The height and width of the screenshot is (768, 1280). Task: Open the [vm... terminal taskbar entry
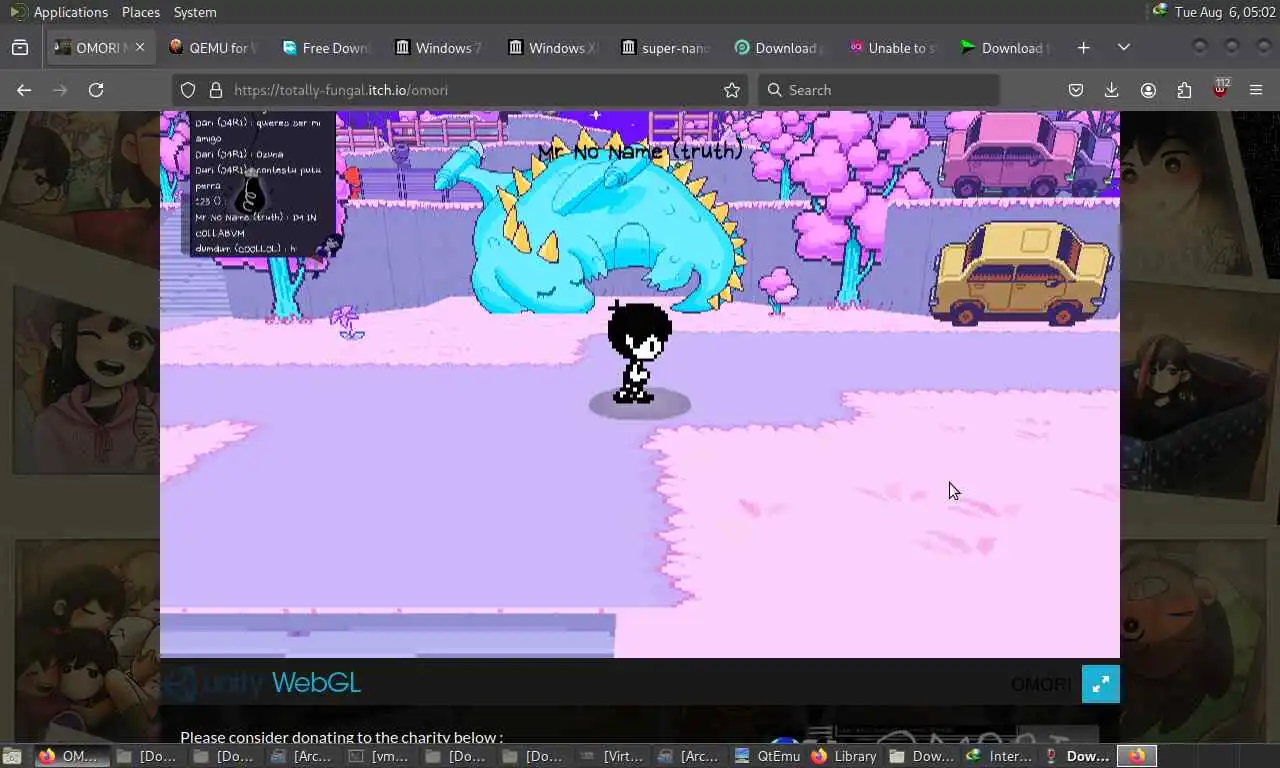click(381, 756)
